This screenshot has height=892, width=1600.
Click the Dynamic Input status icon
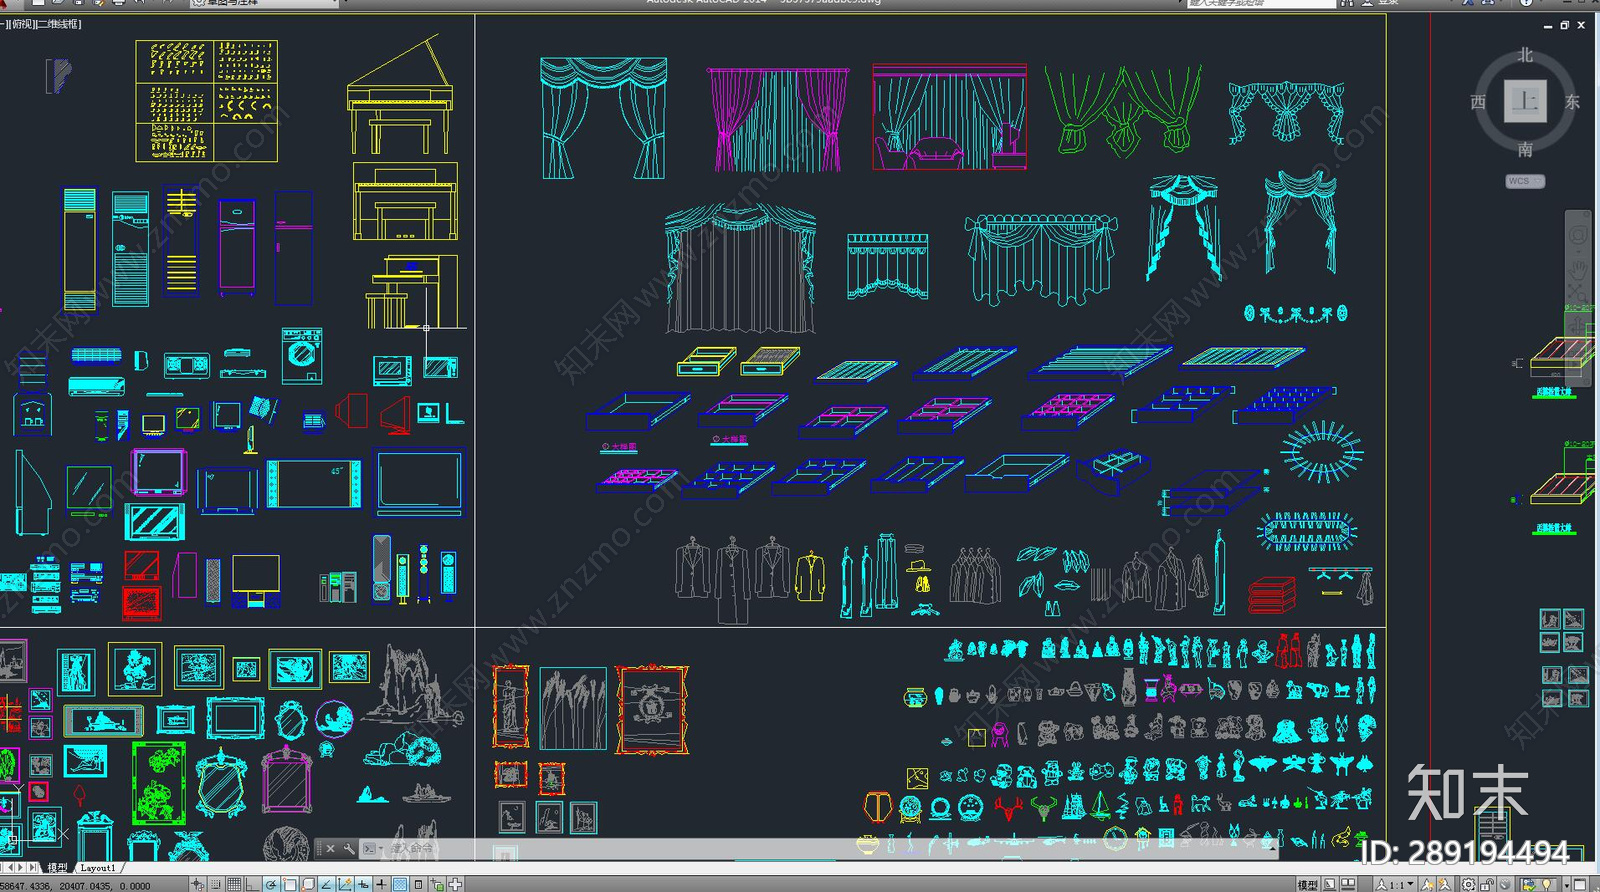point(362,885)
